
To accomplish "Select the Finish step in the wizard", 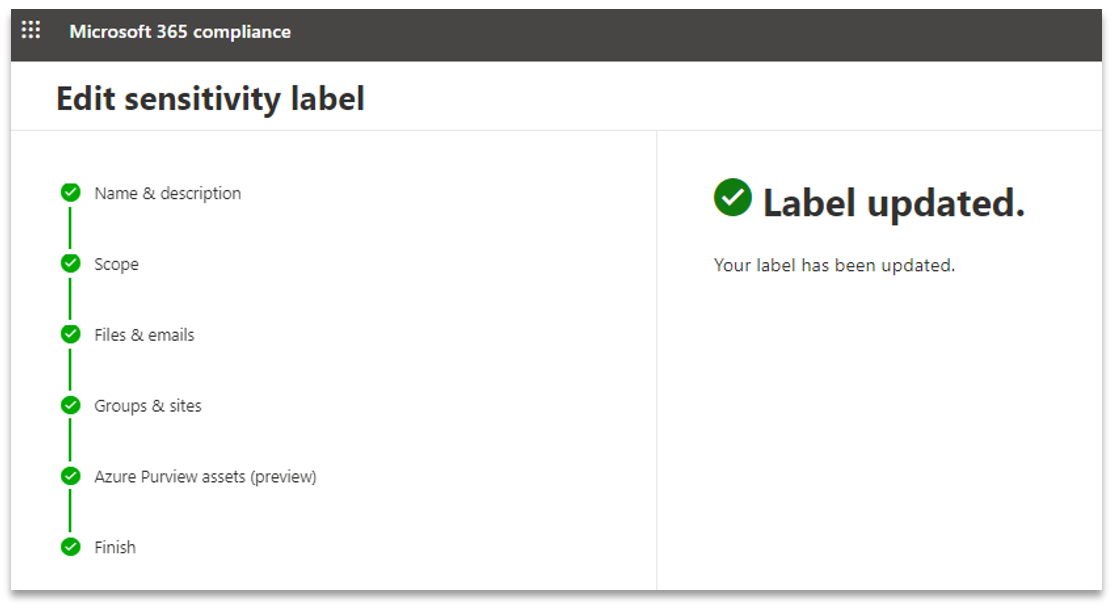I will click(x=115, y=547).
